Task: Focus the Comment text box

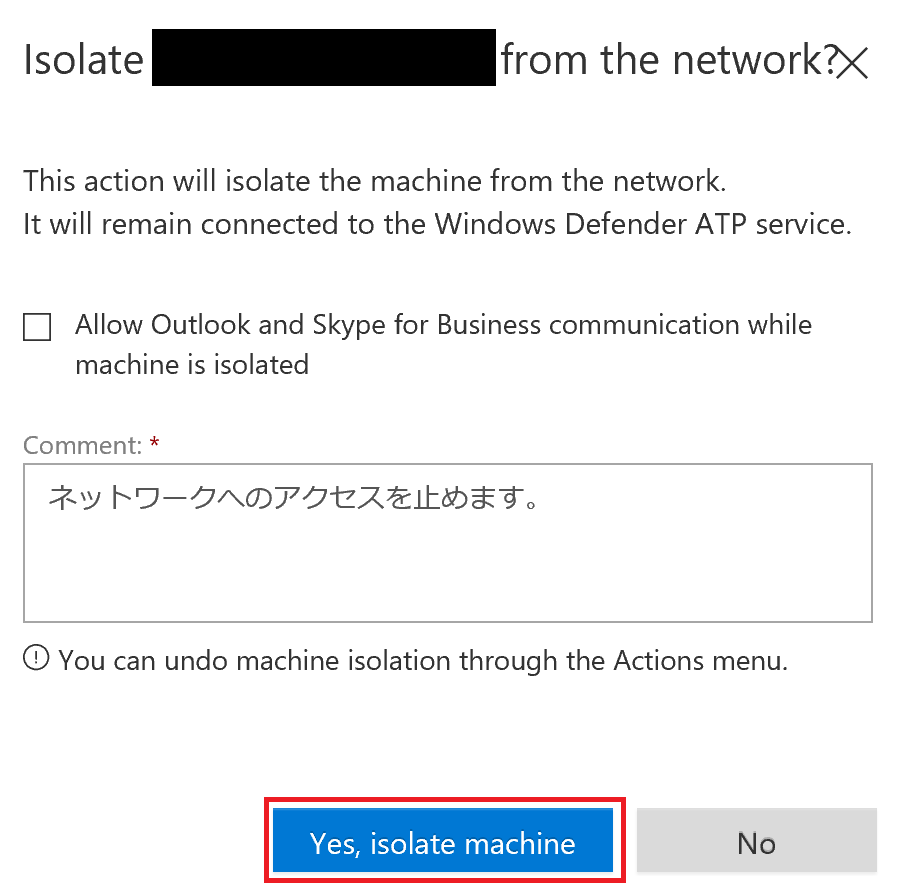Action: point(448,543)
